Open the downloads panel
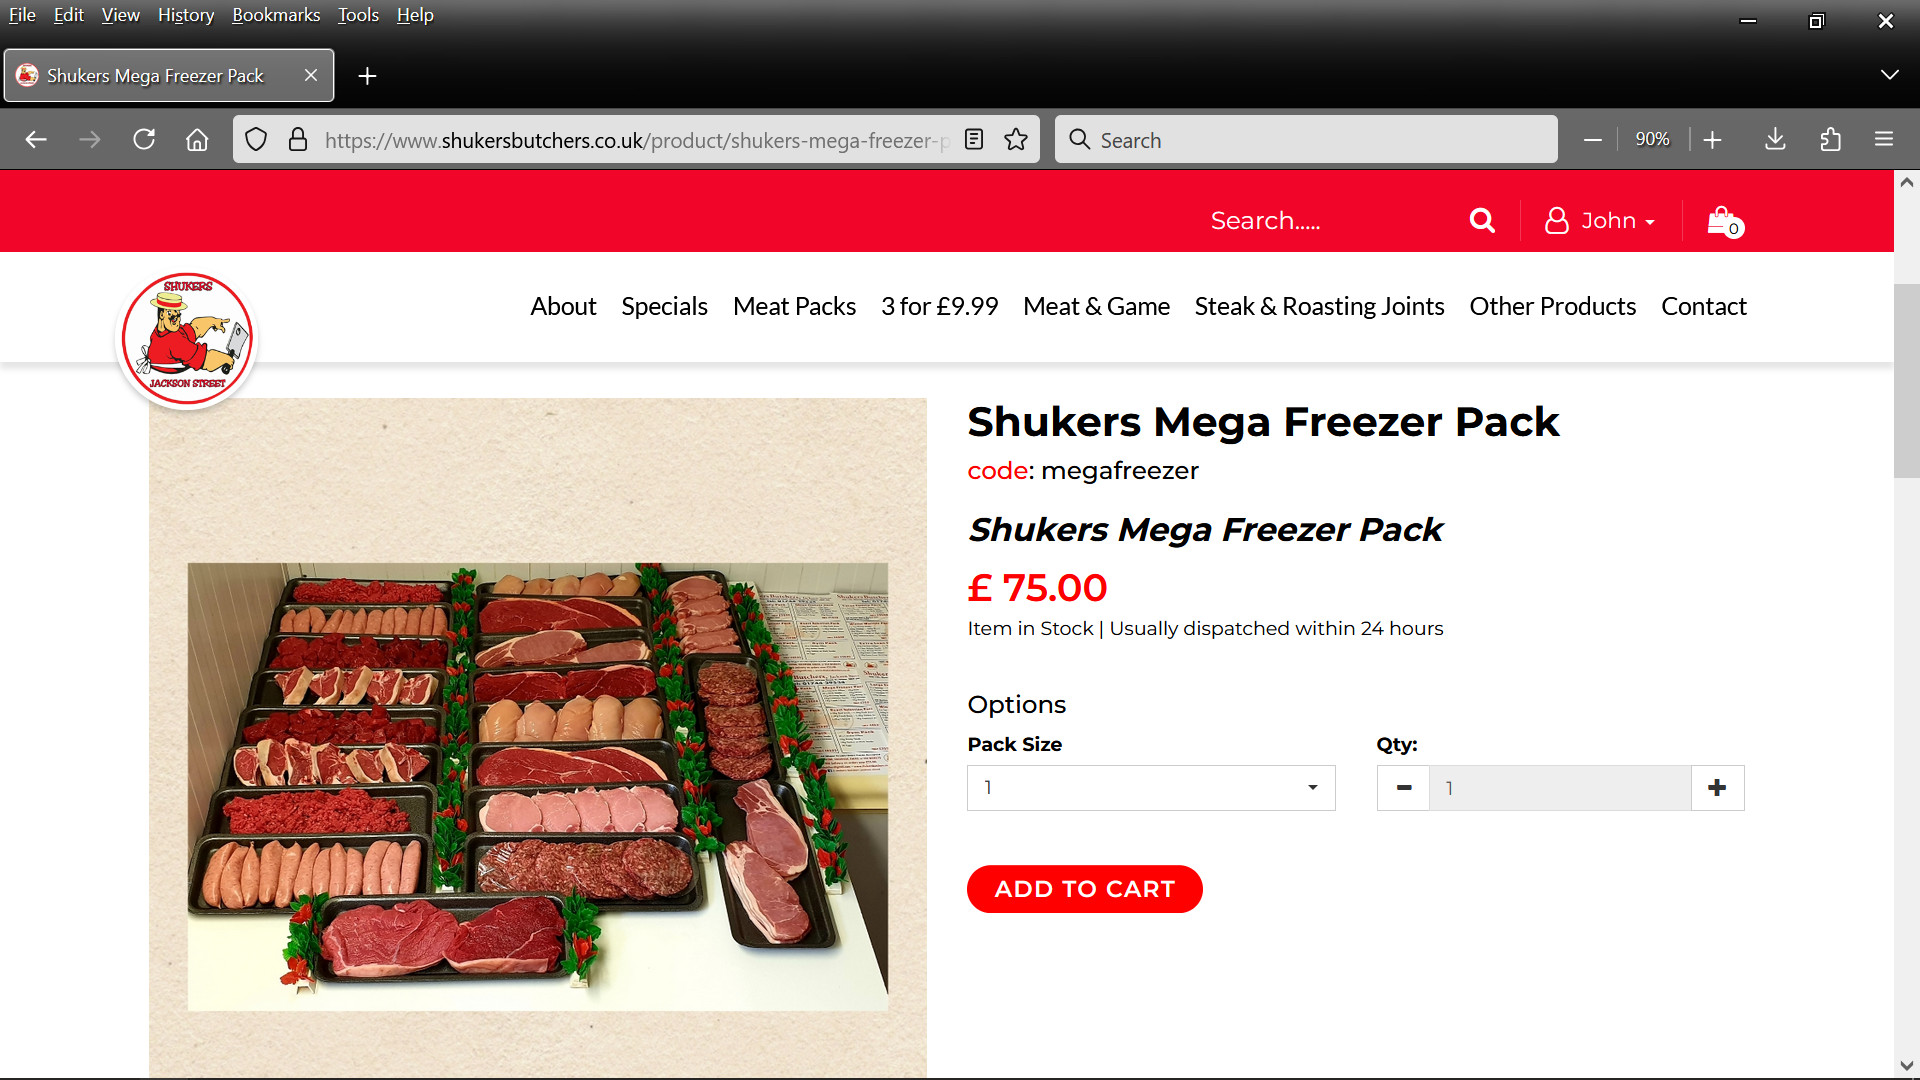 tap(1775, 140)
